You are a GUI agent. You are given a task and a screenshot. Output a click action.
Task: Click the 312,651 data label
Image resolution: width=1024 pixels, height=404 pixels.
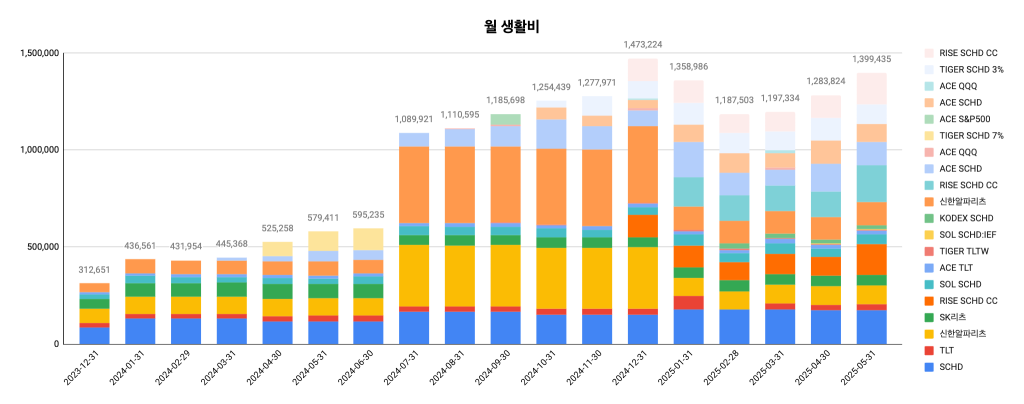(95, 269)
